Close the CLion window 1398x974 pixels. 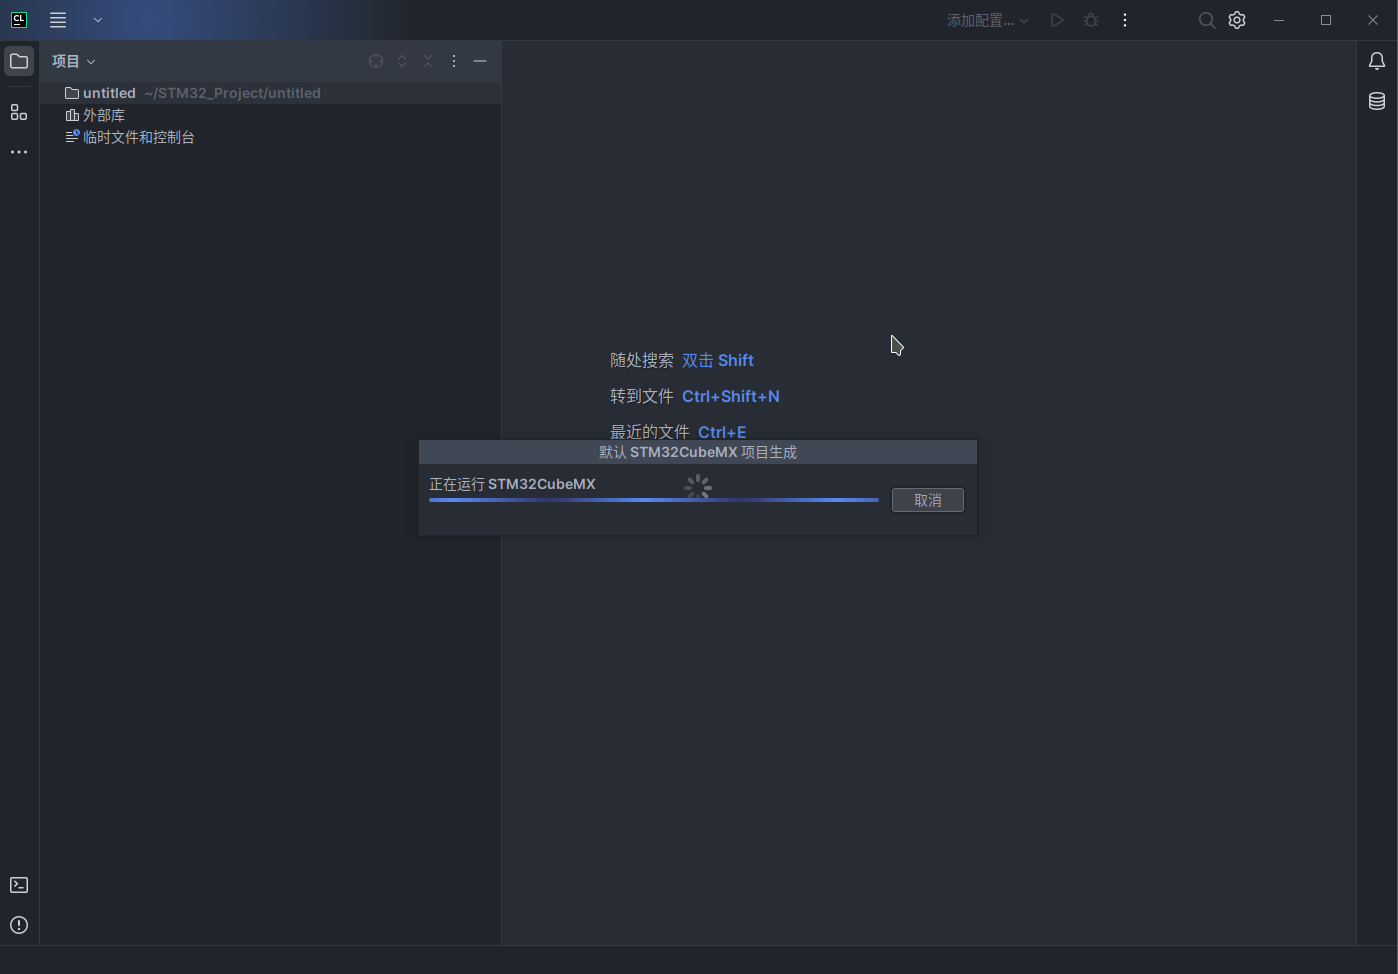(1373, 20)
